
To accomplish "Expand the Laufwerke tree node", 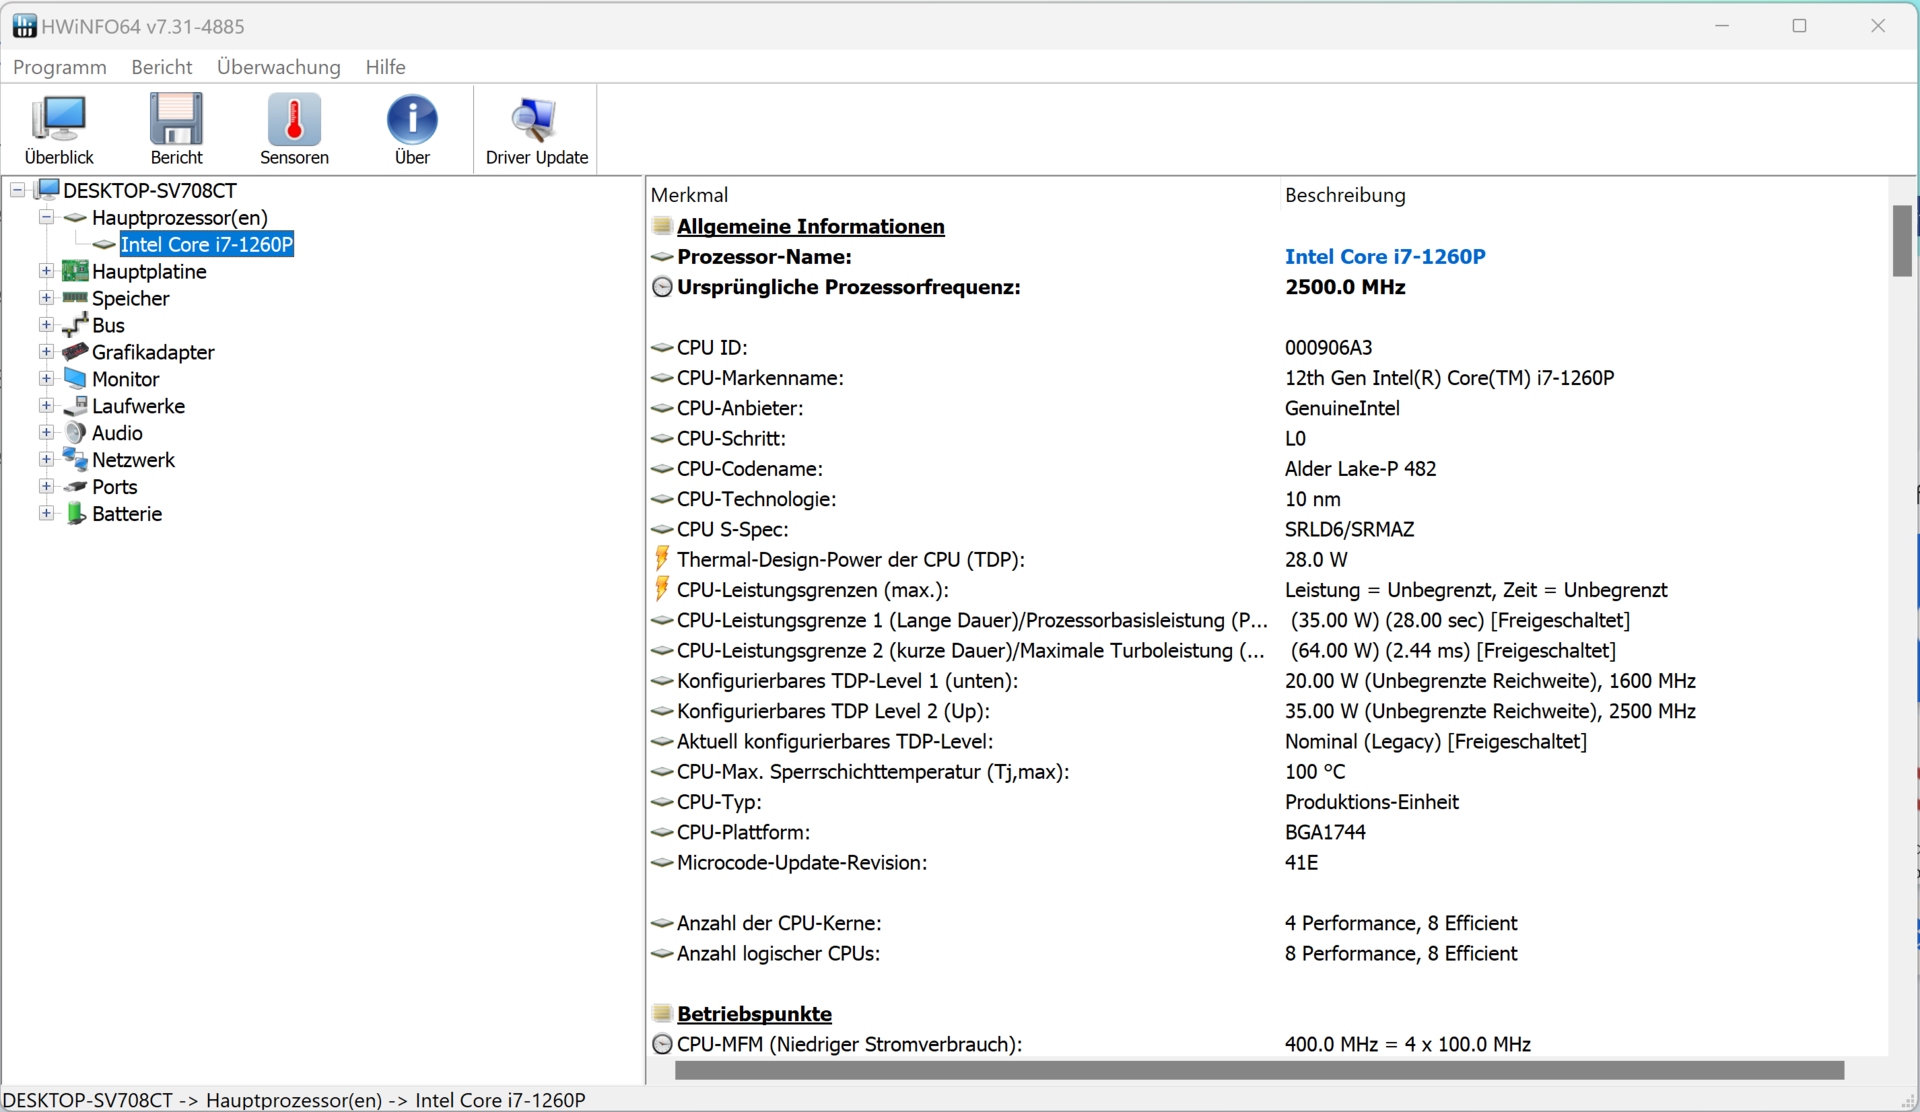I will pyautogui.click(x=46, y=406).
